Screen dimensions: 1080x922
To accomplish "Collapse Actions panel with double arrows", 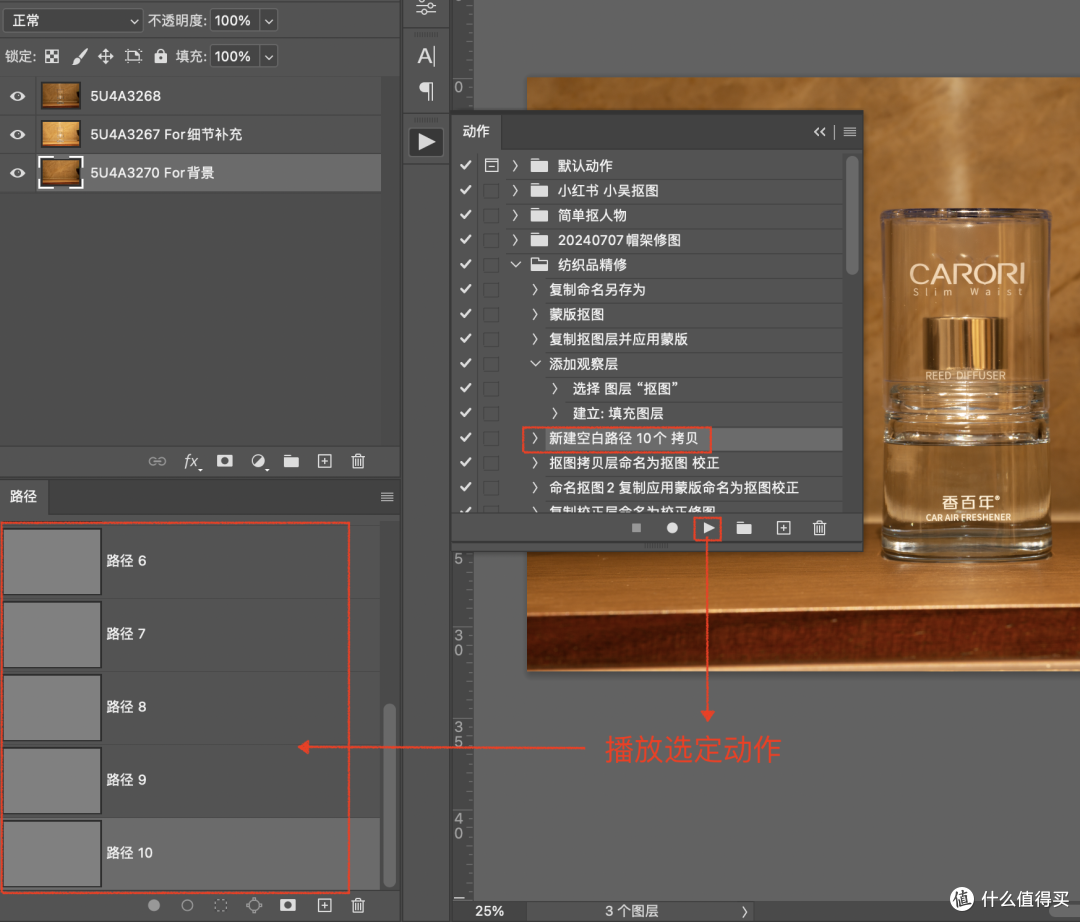I will [x=820, y=132].
